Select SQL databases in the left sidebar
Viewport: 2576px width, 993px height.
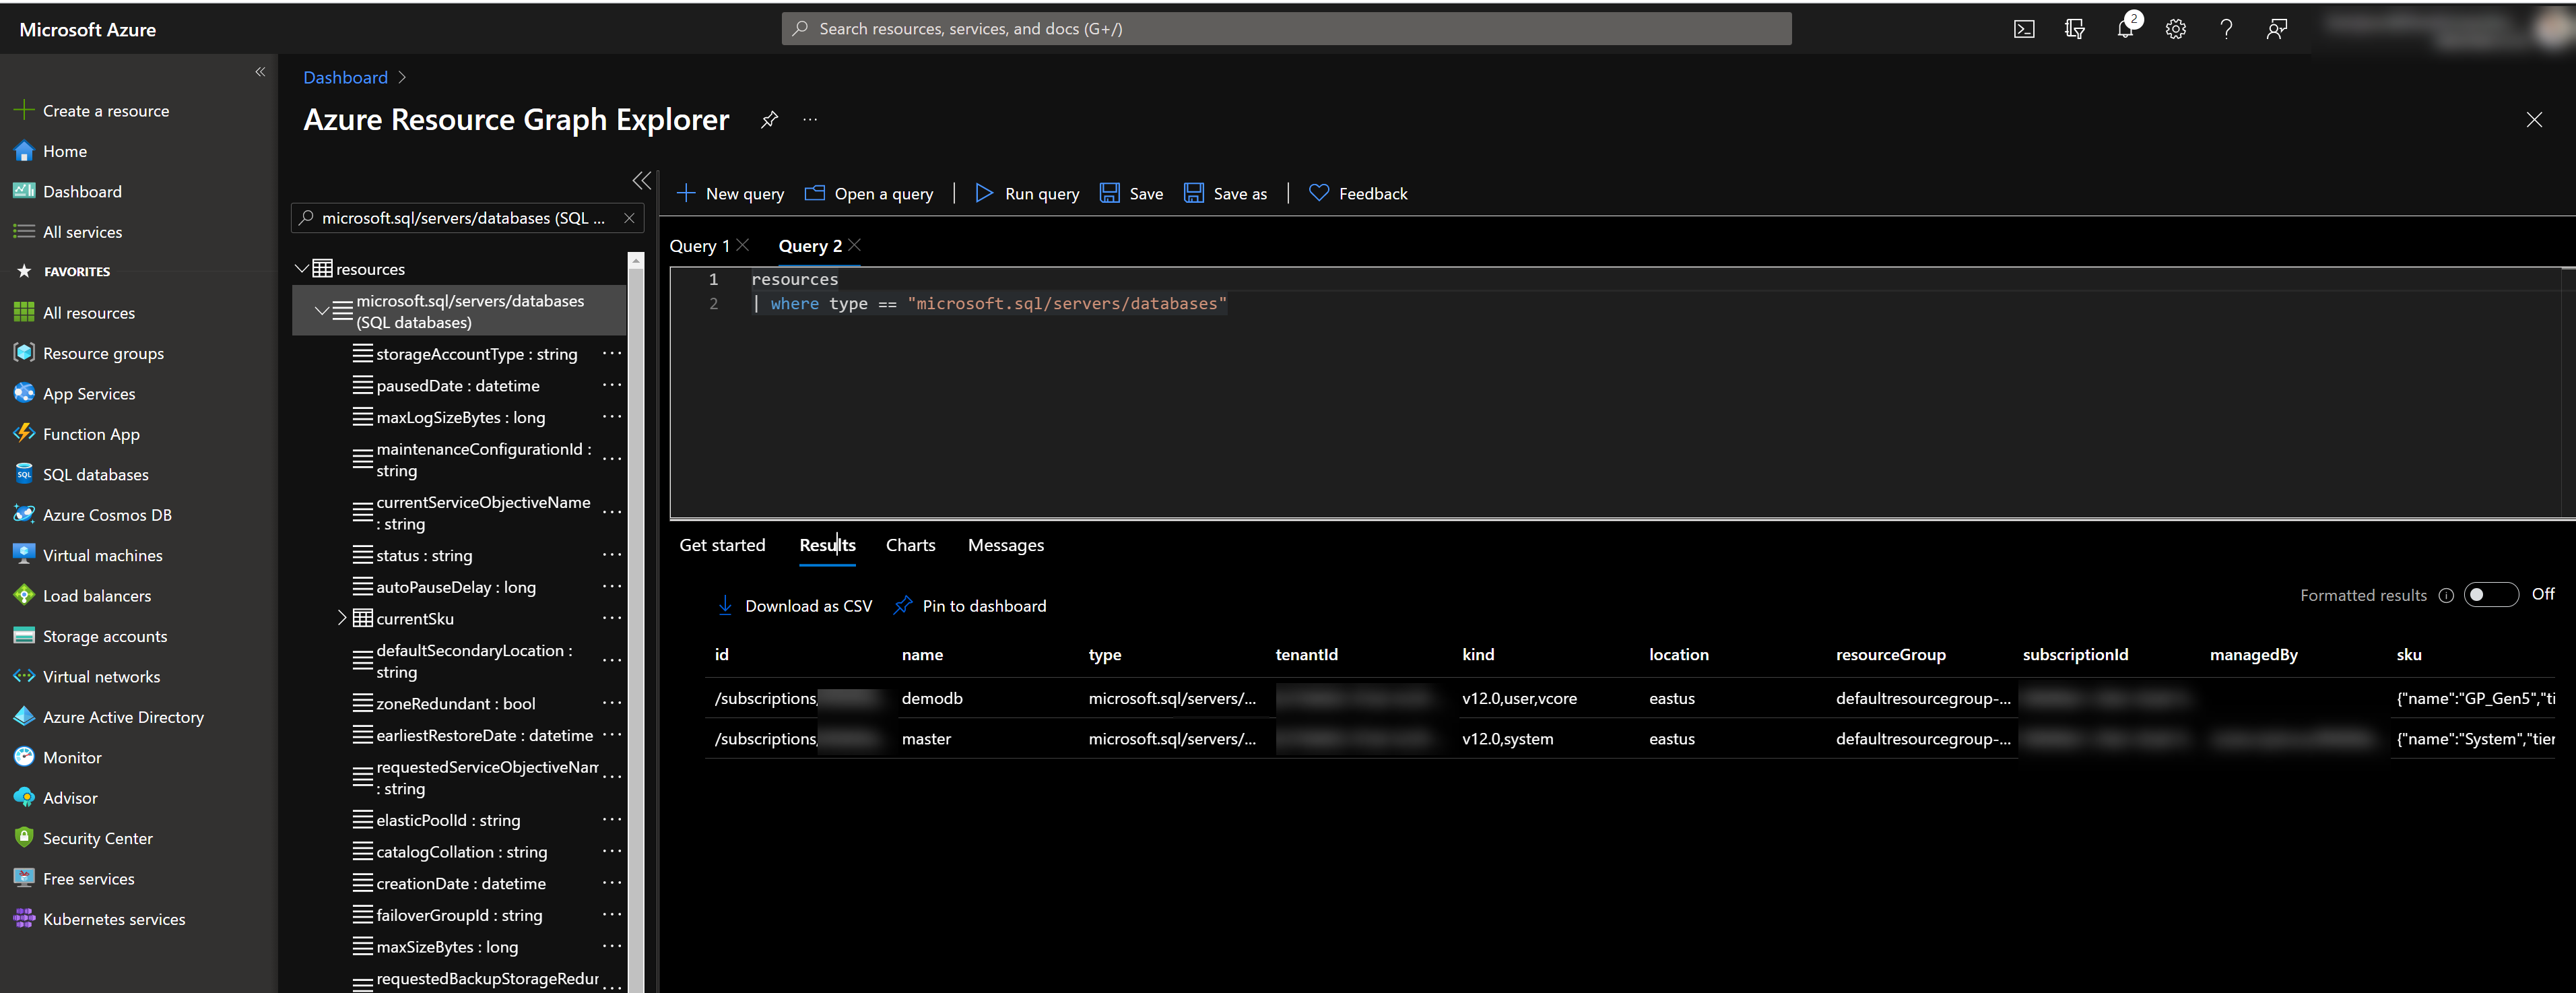(x=95, y=474)
